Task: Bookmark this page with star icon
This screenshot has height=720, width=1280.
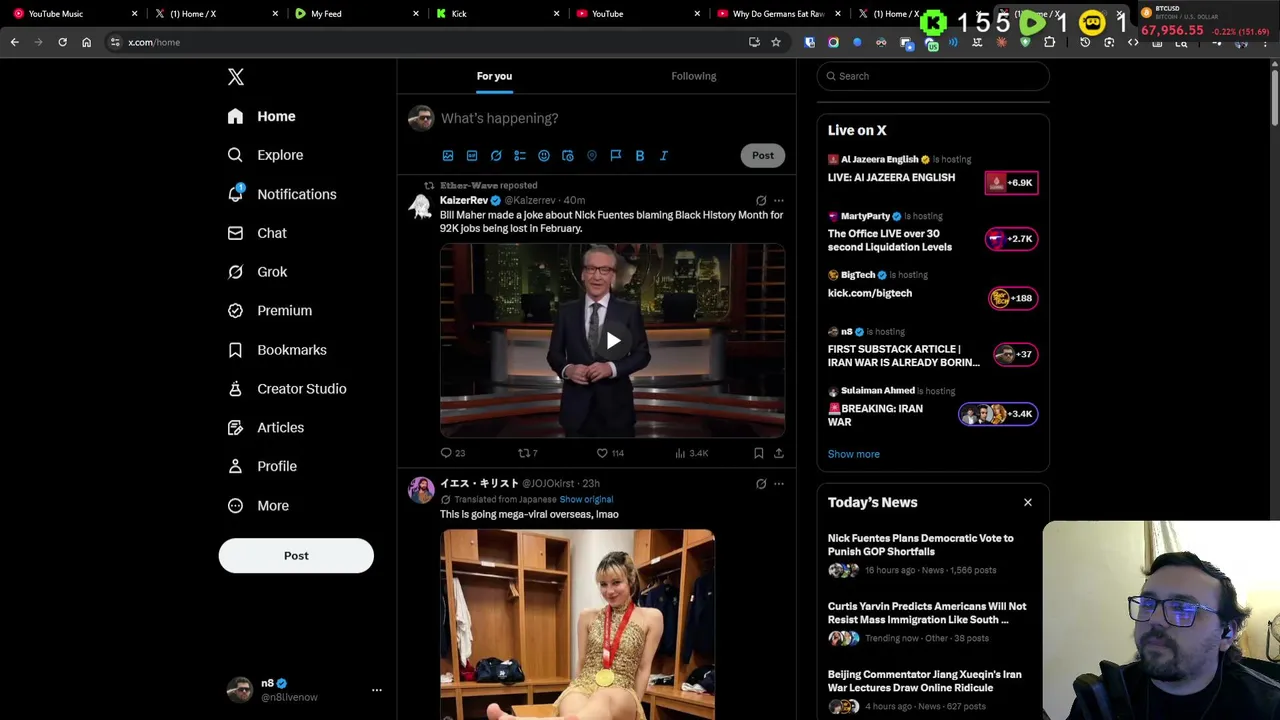Action: [x=775, y=42]
